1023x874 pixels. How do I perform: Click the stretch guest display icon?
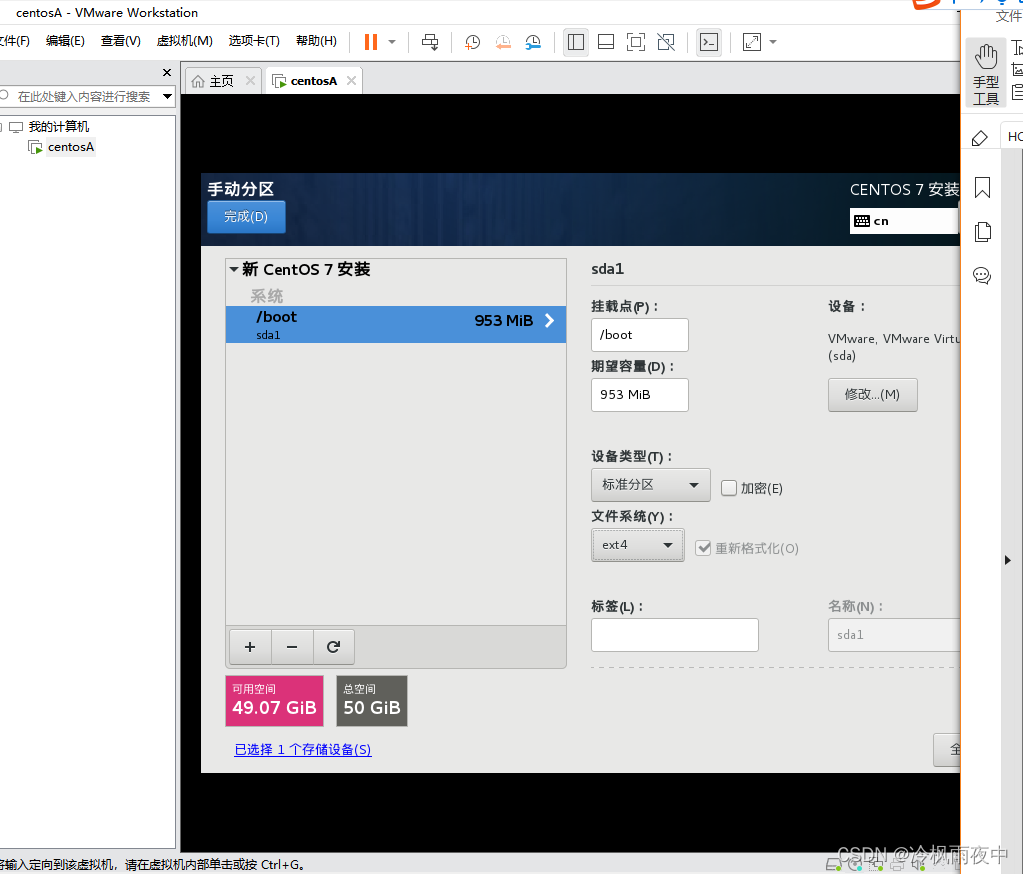(752, 42)
